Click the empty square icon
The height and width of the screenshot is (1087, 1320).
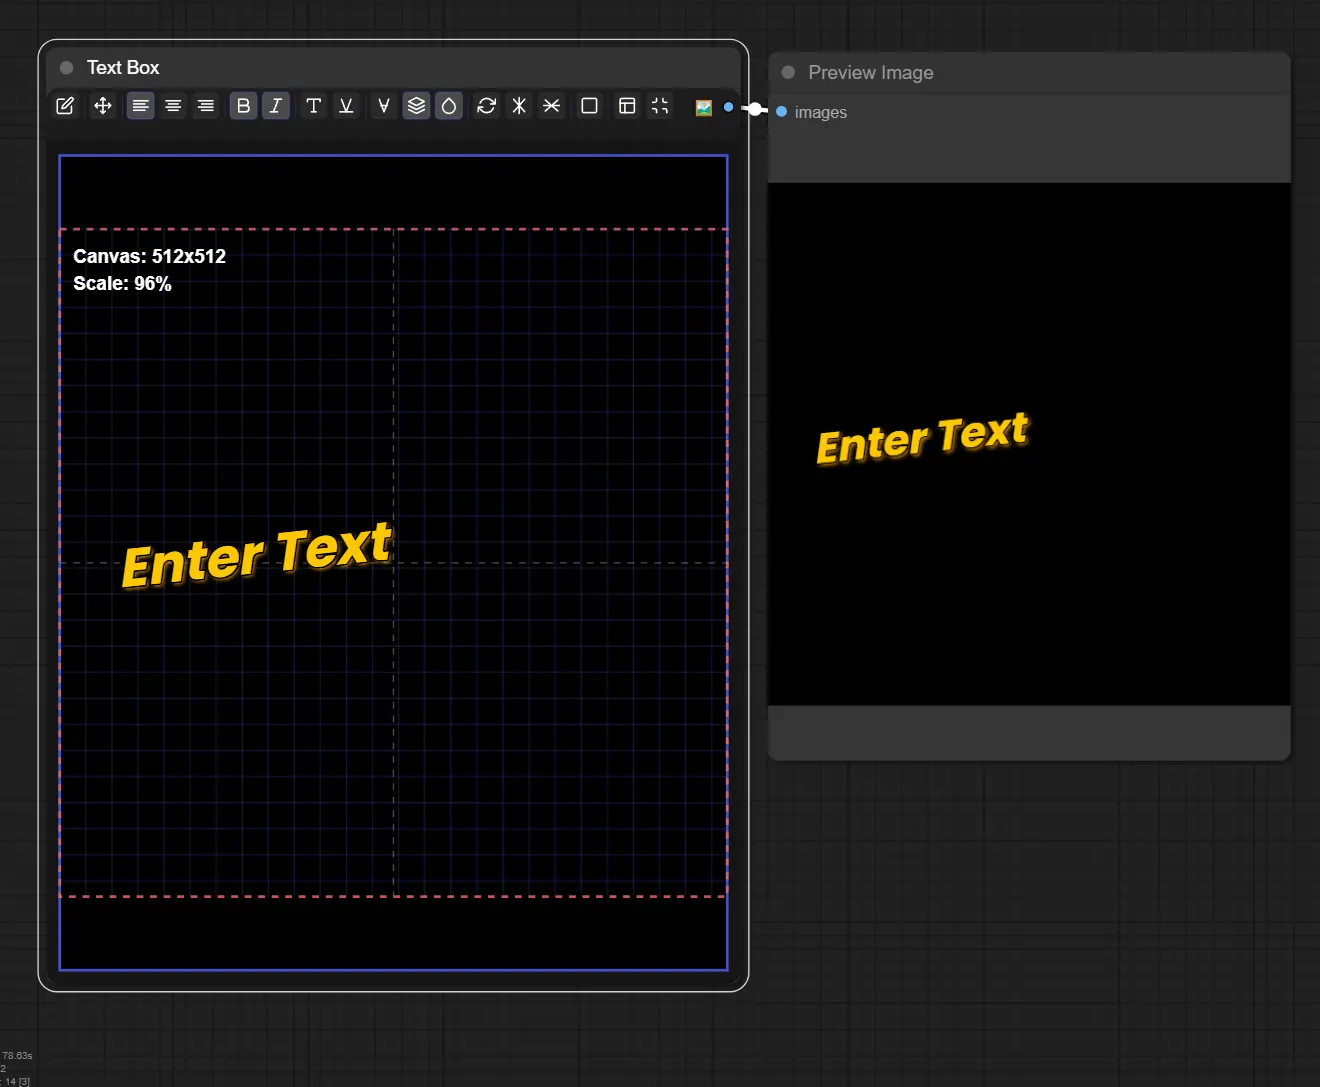click(590, 106)
